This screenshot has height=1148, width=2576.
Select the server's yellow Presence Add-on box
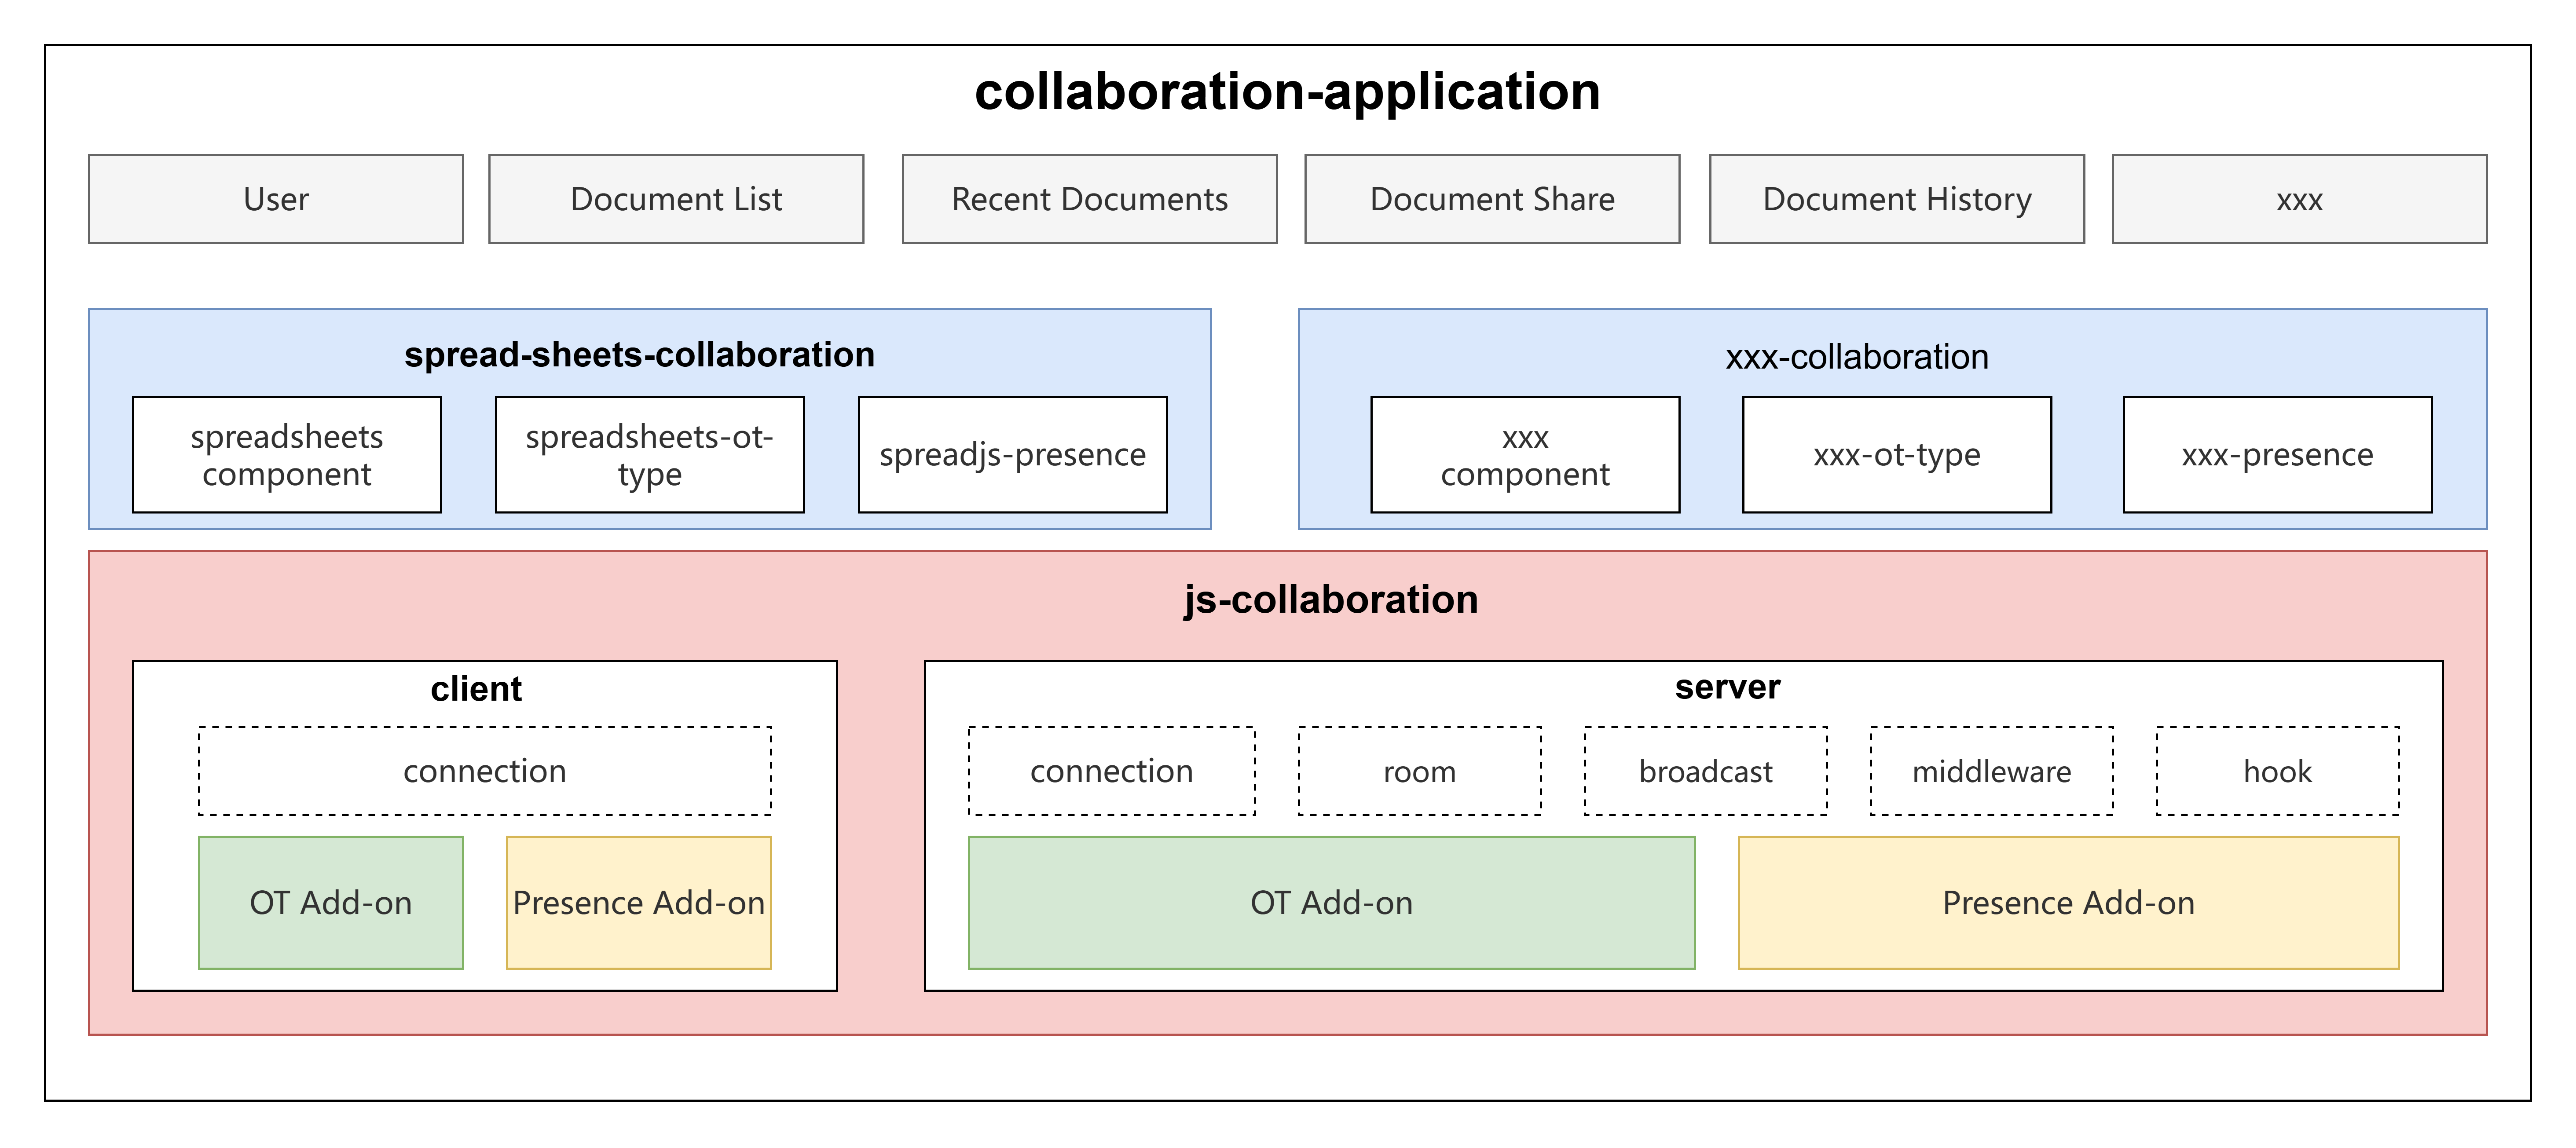pyautogui.click(x=2069, y=903)
